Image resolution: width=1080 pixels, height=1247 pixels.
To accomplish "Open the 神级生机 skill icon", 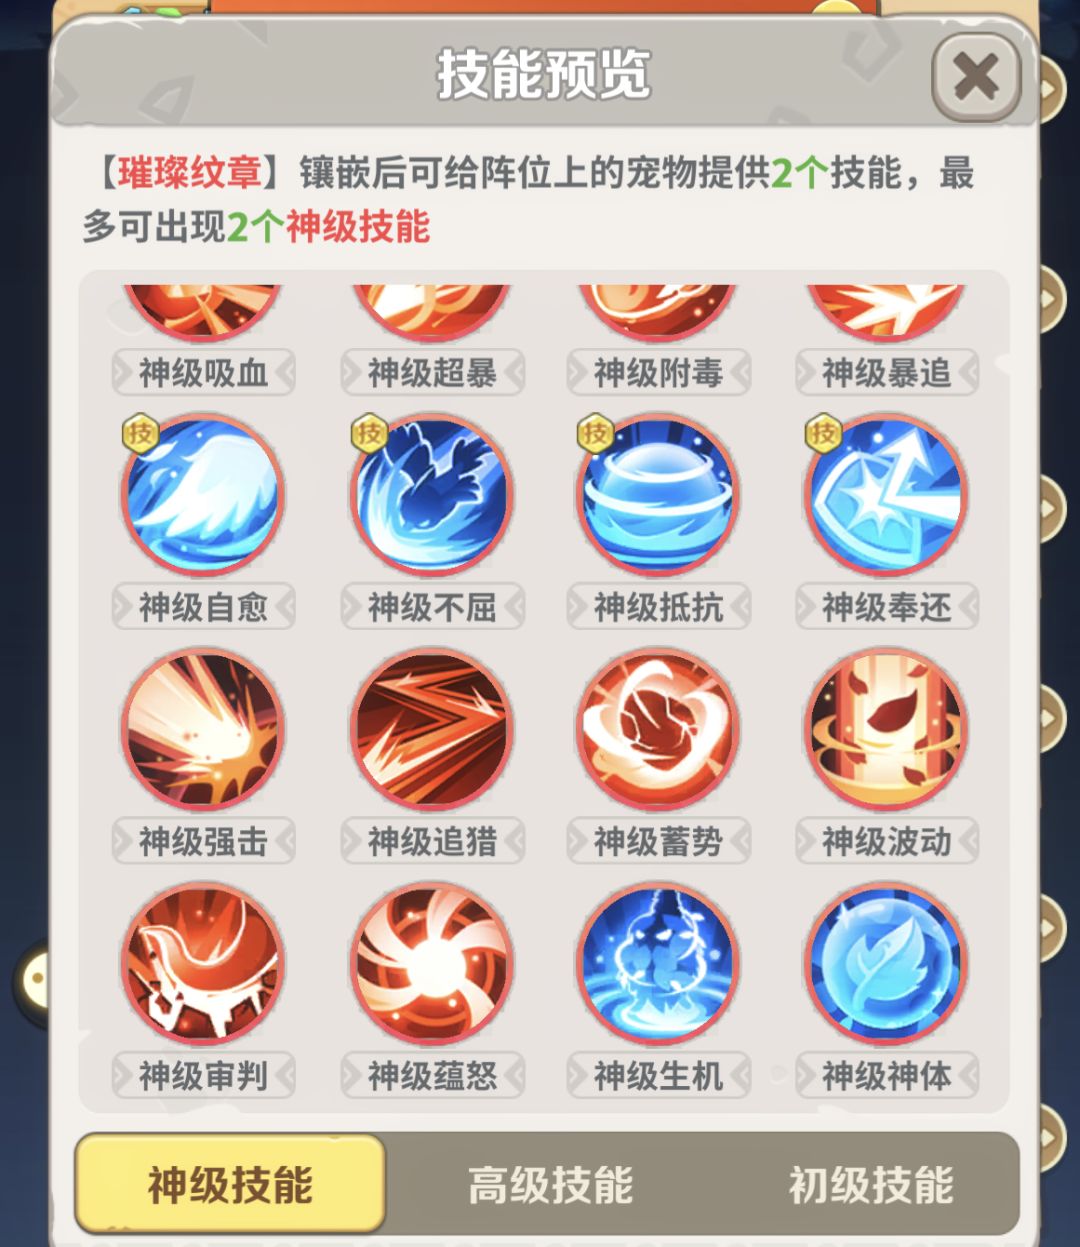I will (658, 964).
